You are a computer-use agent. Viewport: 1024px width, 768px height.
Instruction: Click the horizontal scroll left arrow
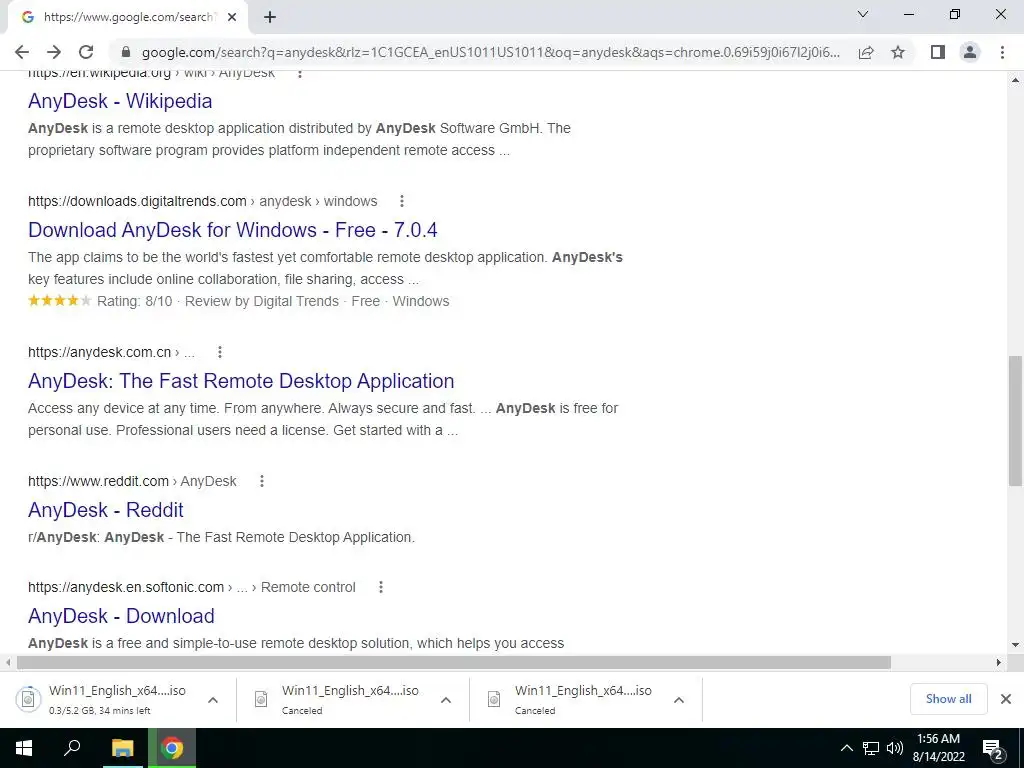click(x=7, y=662)
